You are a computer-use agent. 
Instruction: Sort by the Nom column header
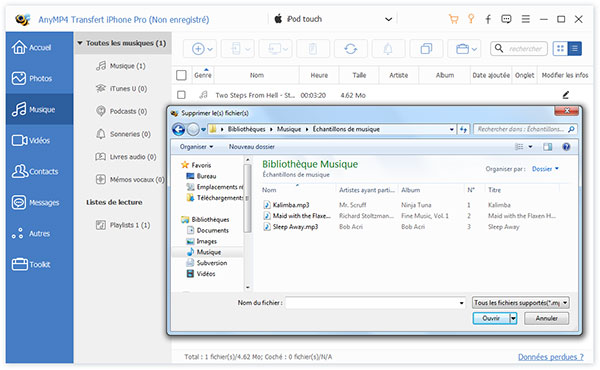coord(257,75)
